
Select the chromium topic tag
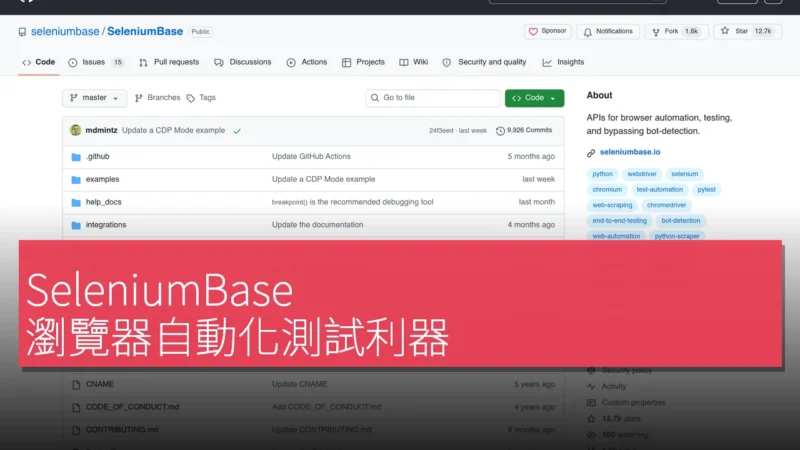pyautogui.click(x=607, y=190)
